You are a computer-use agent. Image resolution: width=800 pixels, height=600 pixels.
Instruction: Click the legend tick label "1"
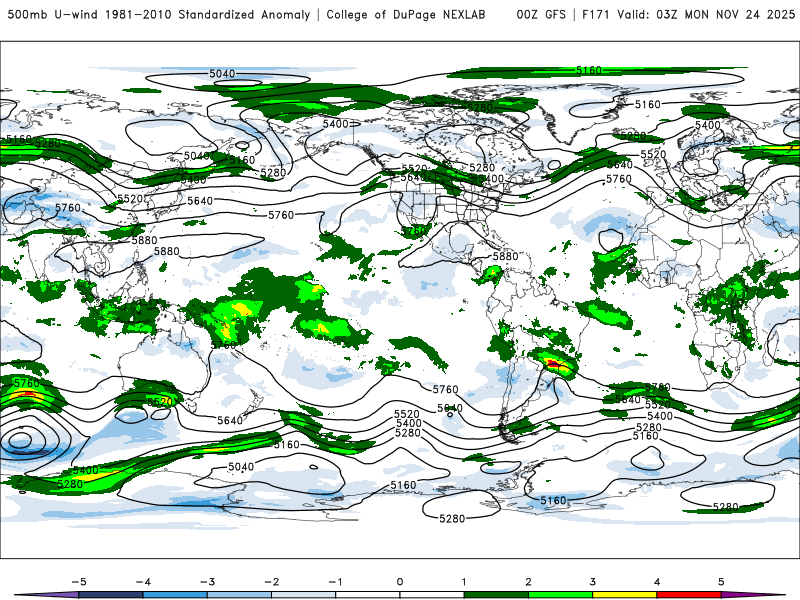pos(464,582)
